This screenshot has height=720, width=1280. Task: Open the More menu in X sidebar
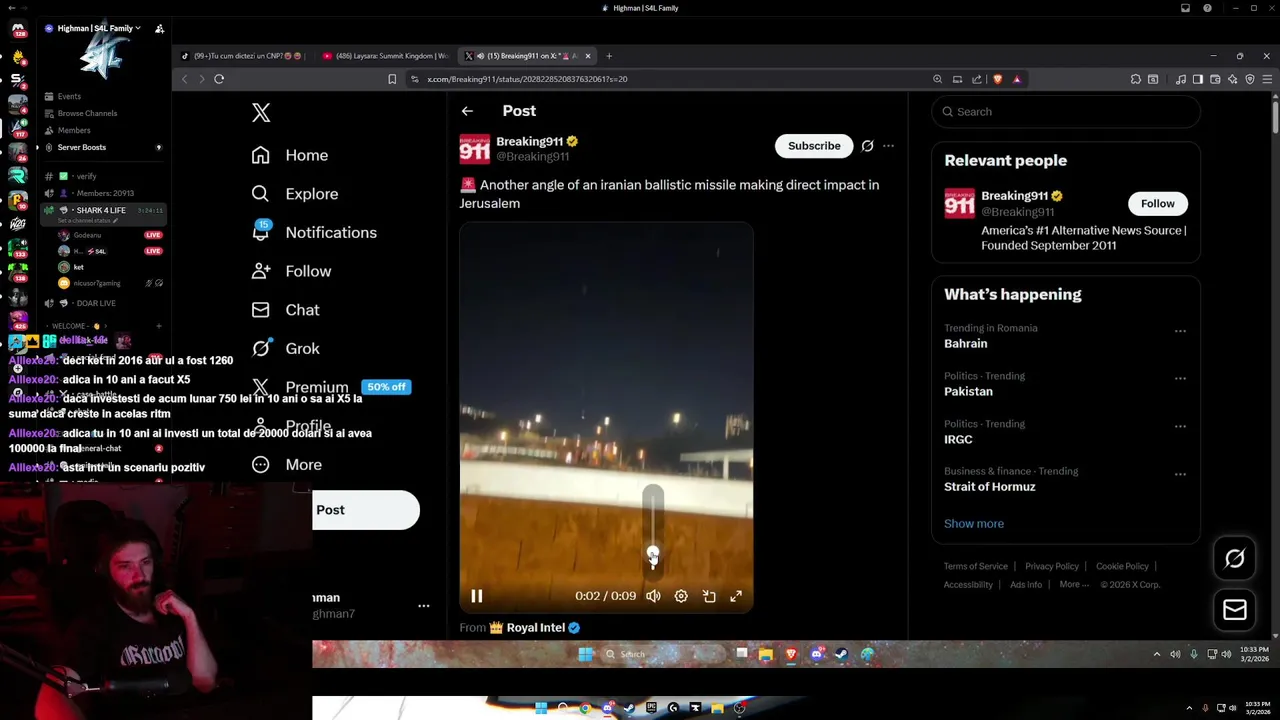[287, 465]
